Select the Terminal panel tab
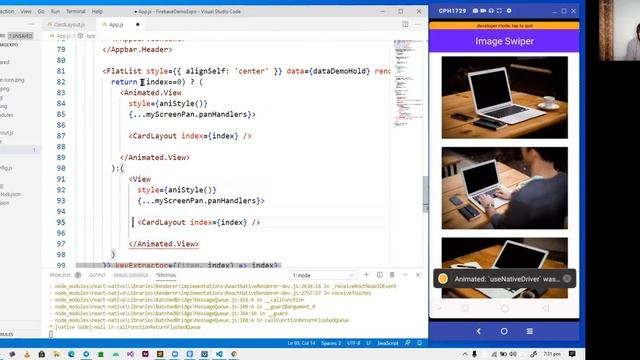 pos(166,275)
